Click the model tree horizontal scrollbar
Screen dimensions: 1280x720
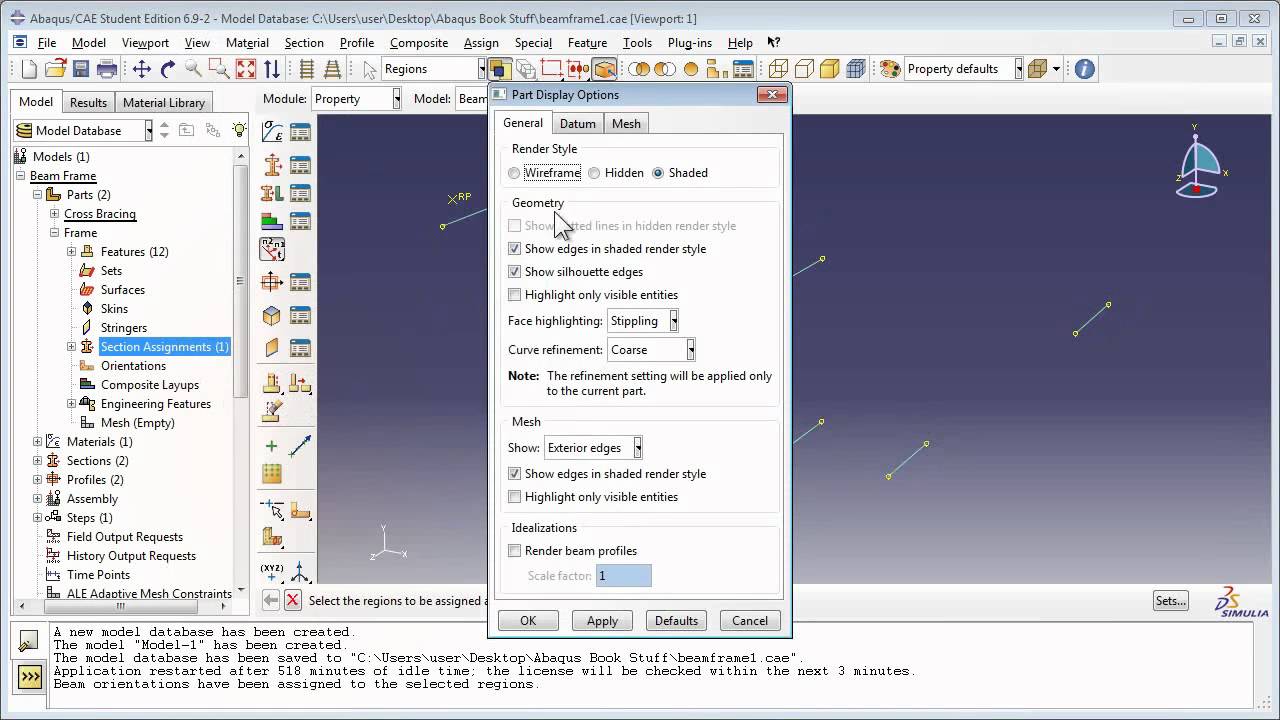(x=123, y=606)
